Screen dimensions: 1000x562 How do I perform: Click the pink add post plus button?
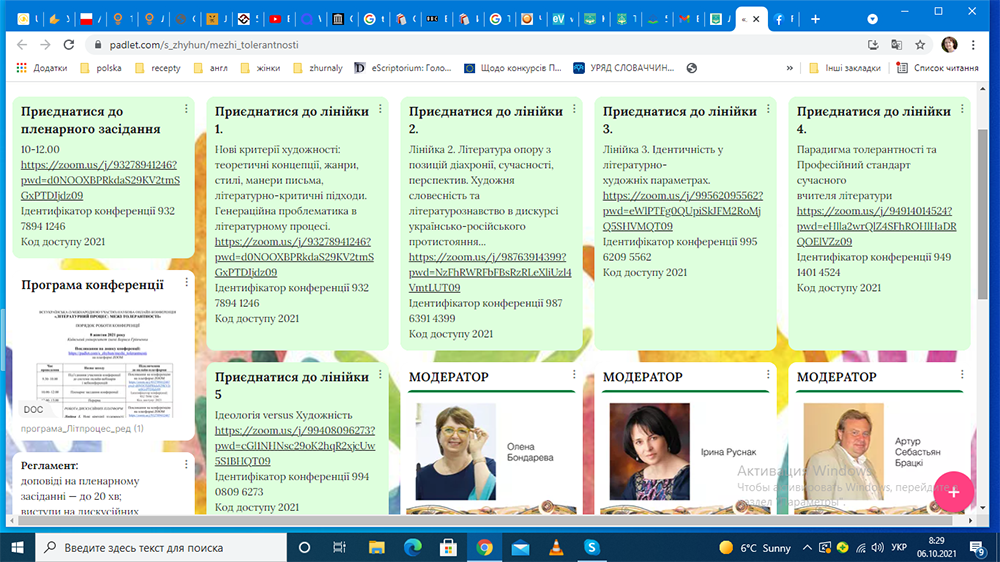coord(953,491)
